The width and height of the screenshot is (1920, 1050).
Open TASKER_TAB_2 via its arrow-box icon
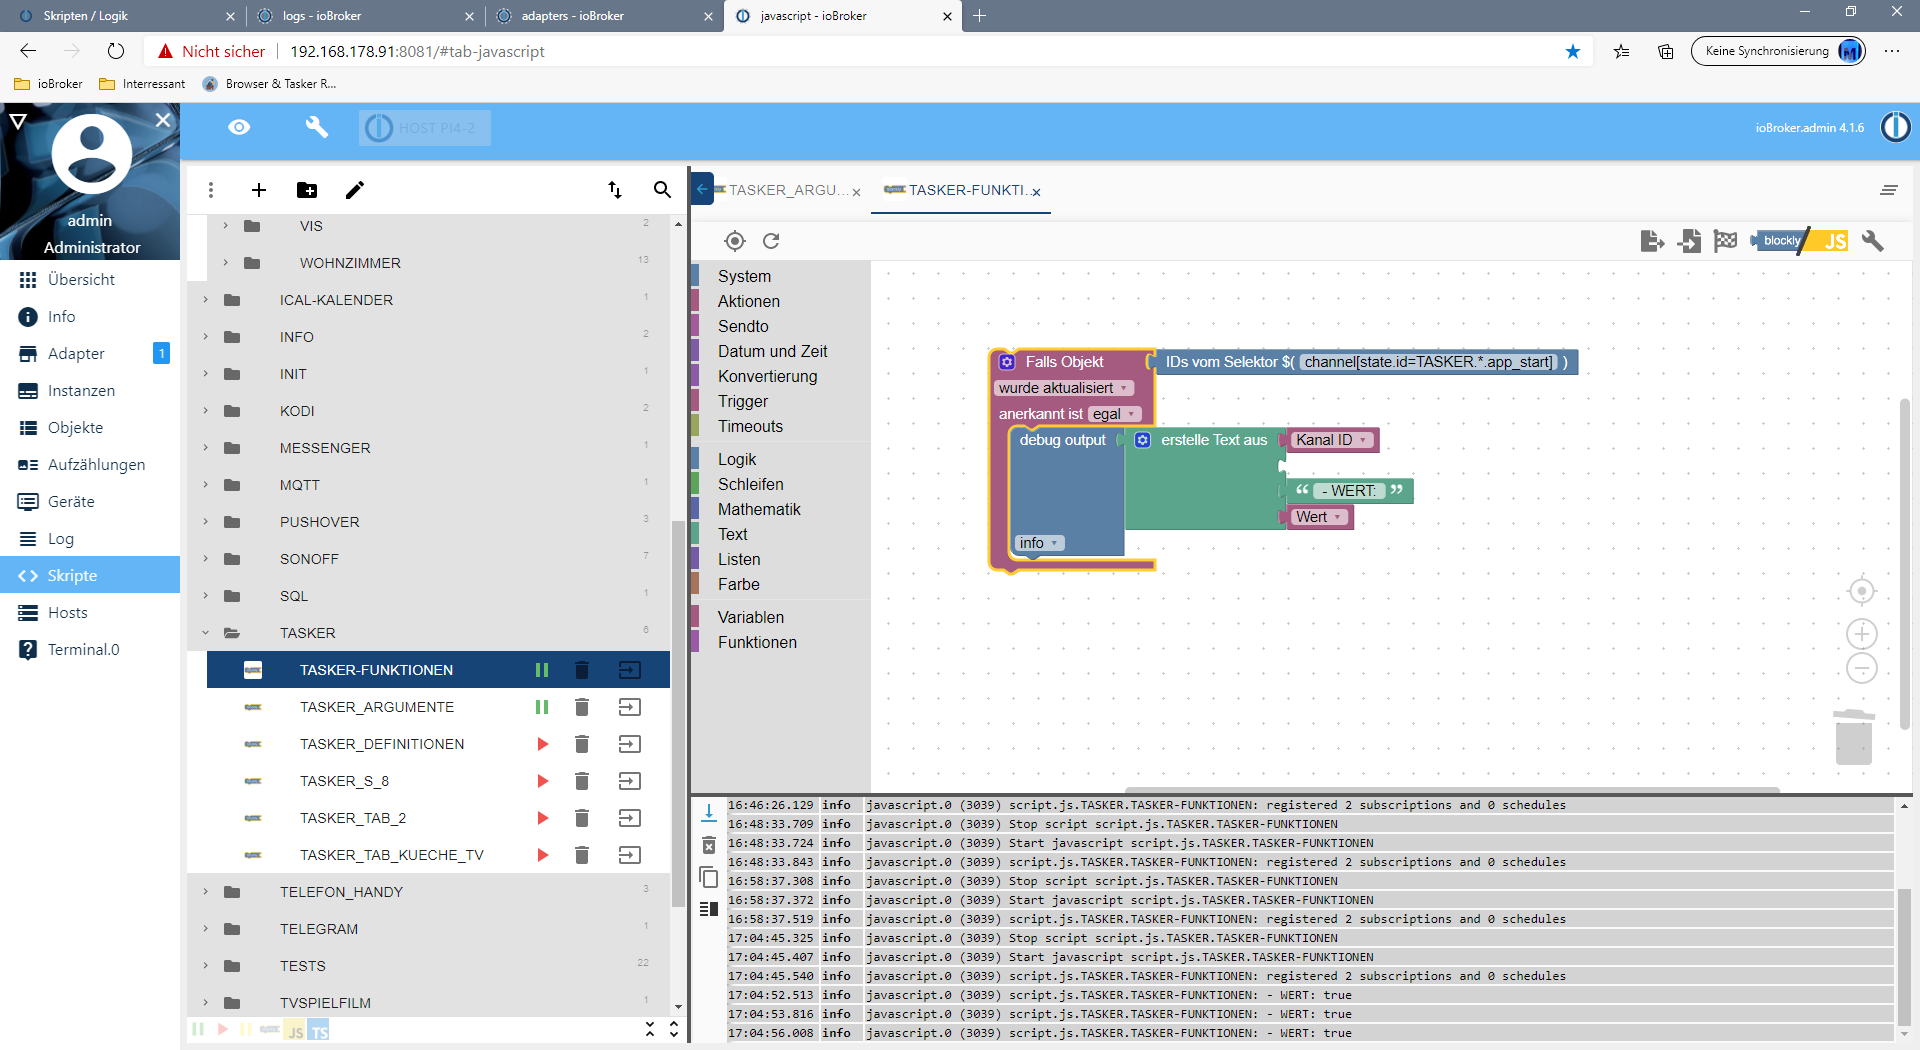point(629,818)
